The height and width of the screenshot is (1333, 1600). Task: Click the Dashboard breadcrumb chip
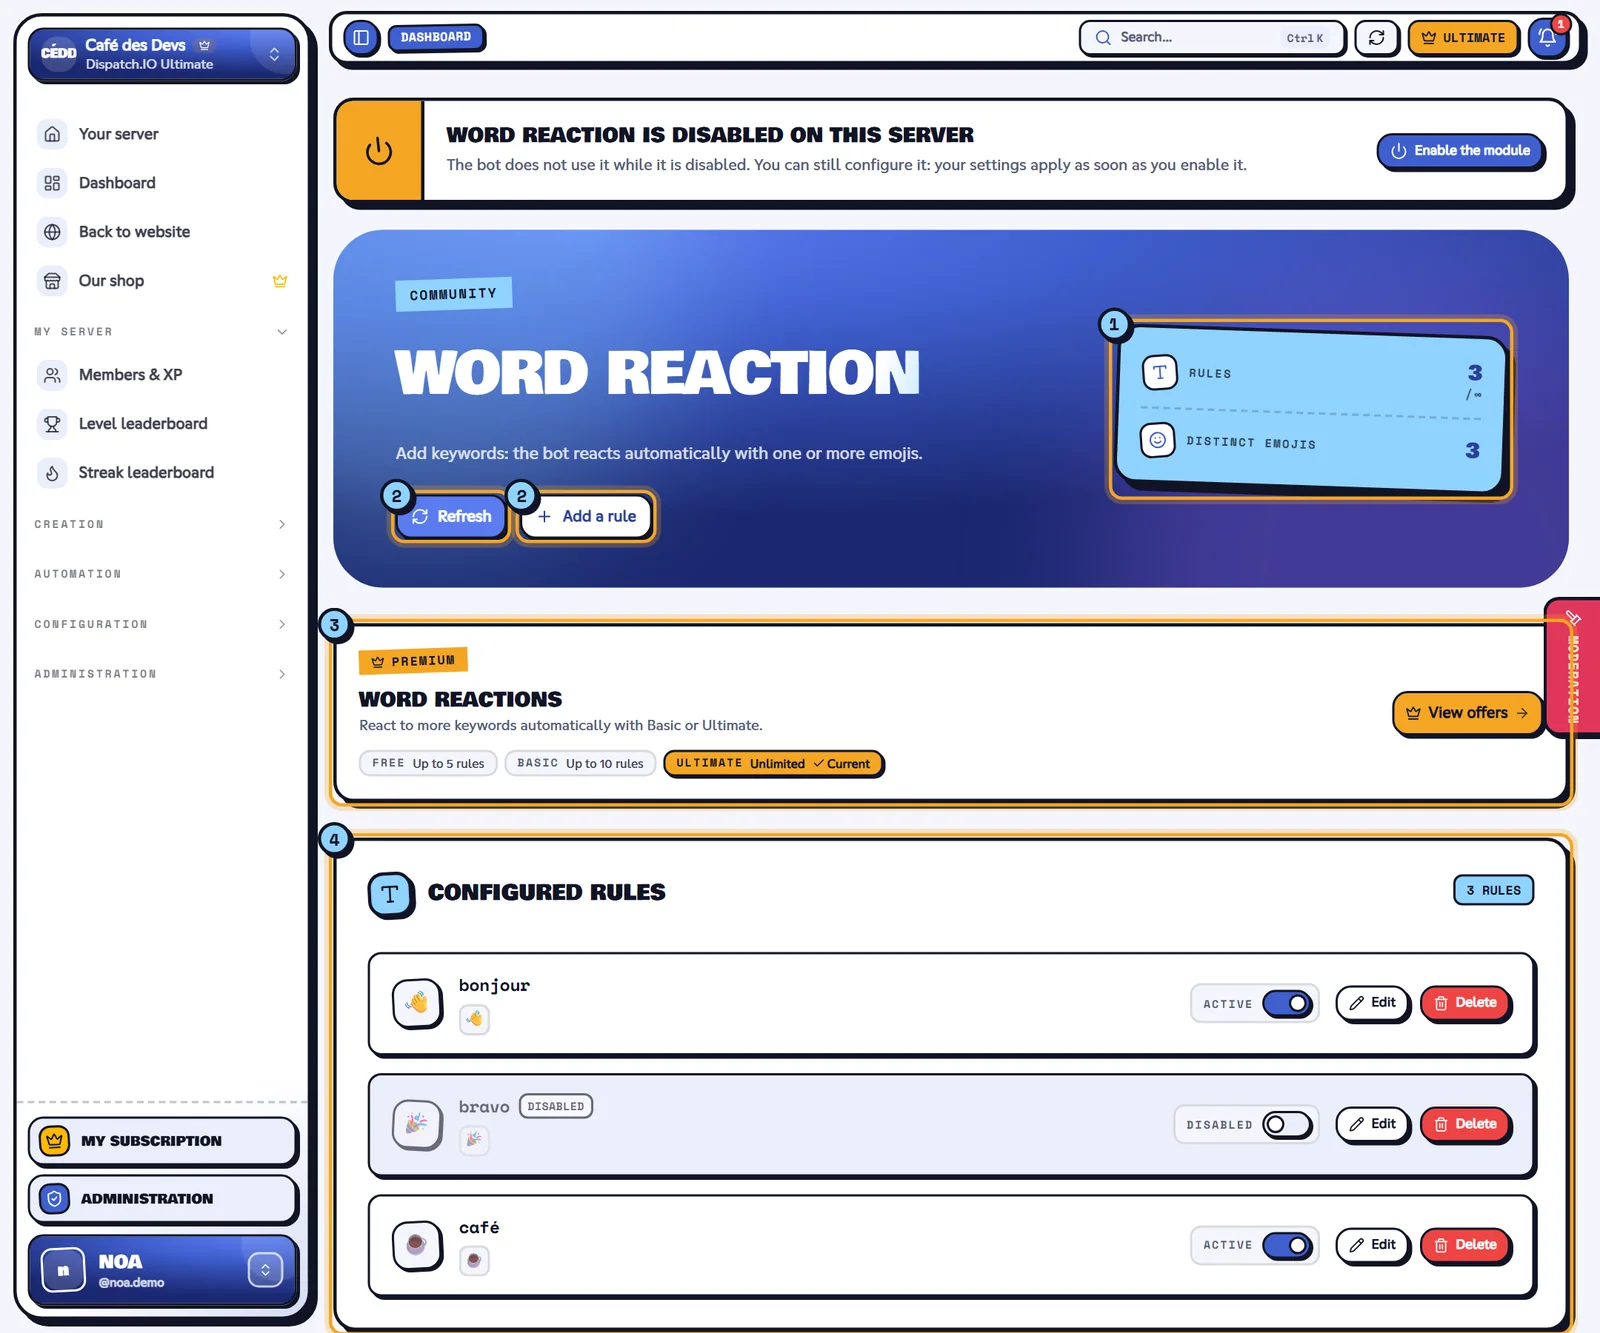coord(436,38)
